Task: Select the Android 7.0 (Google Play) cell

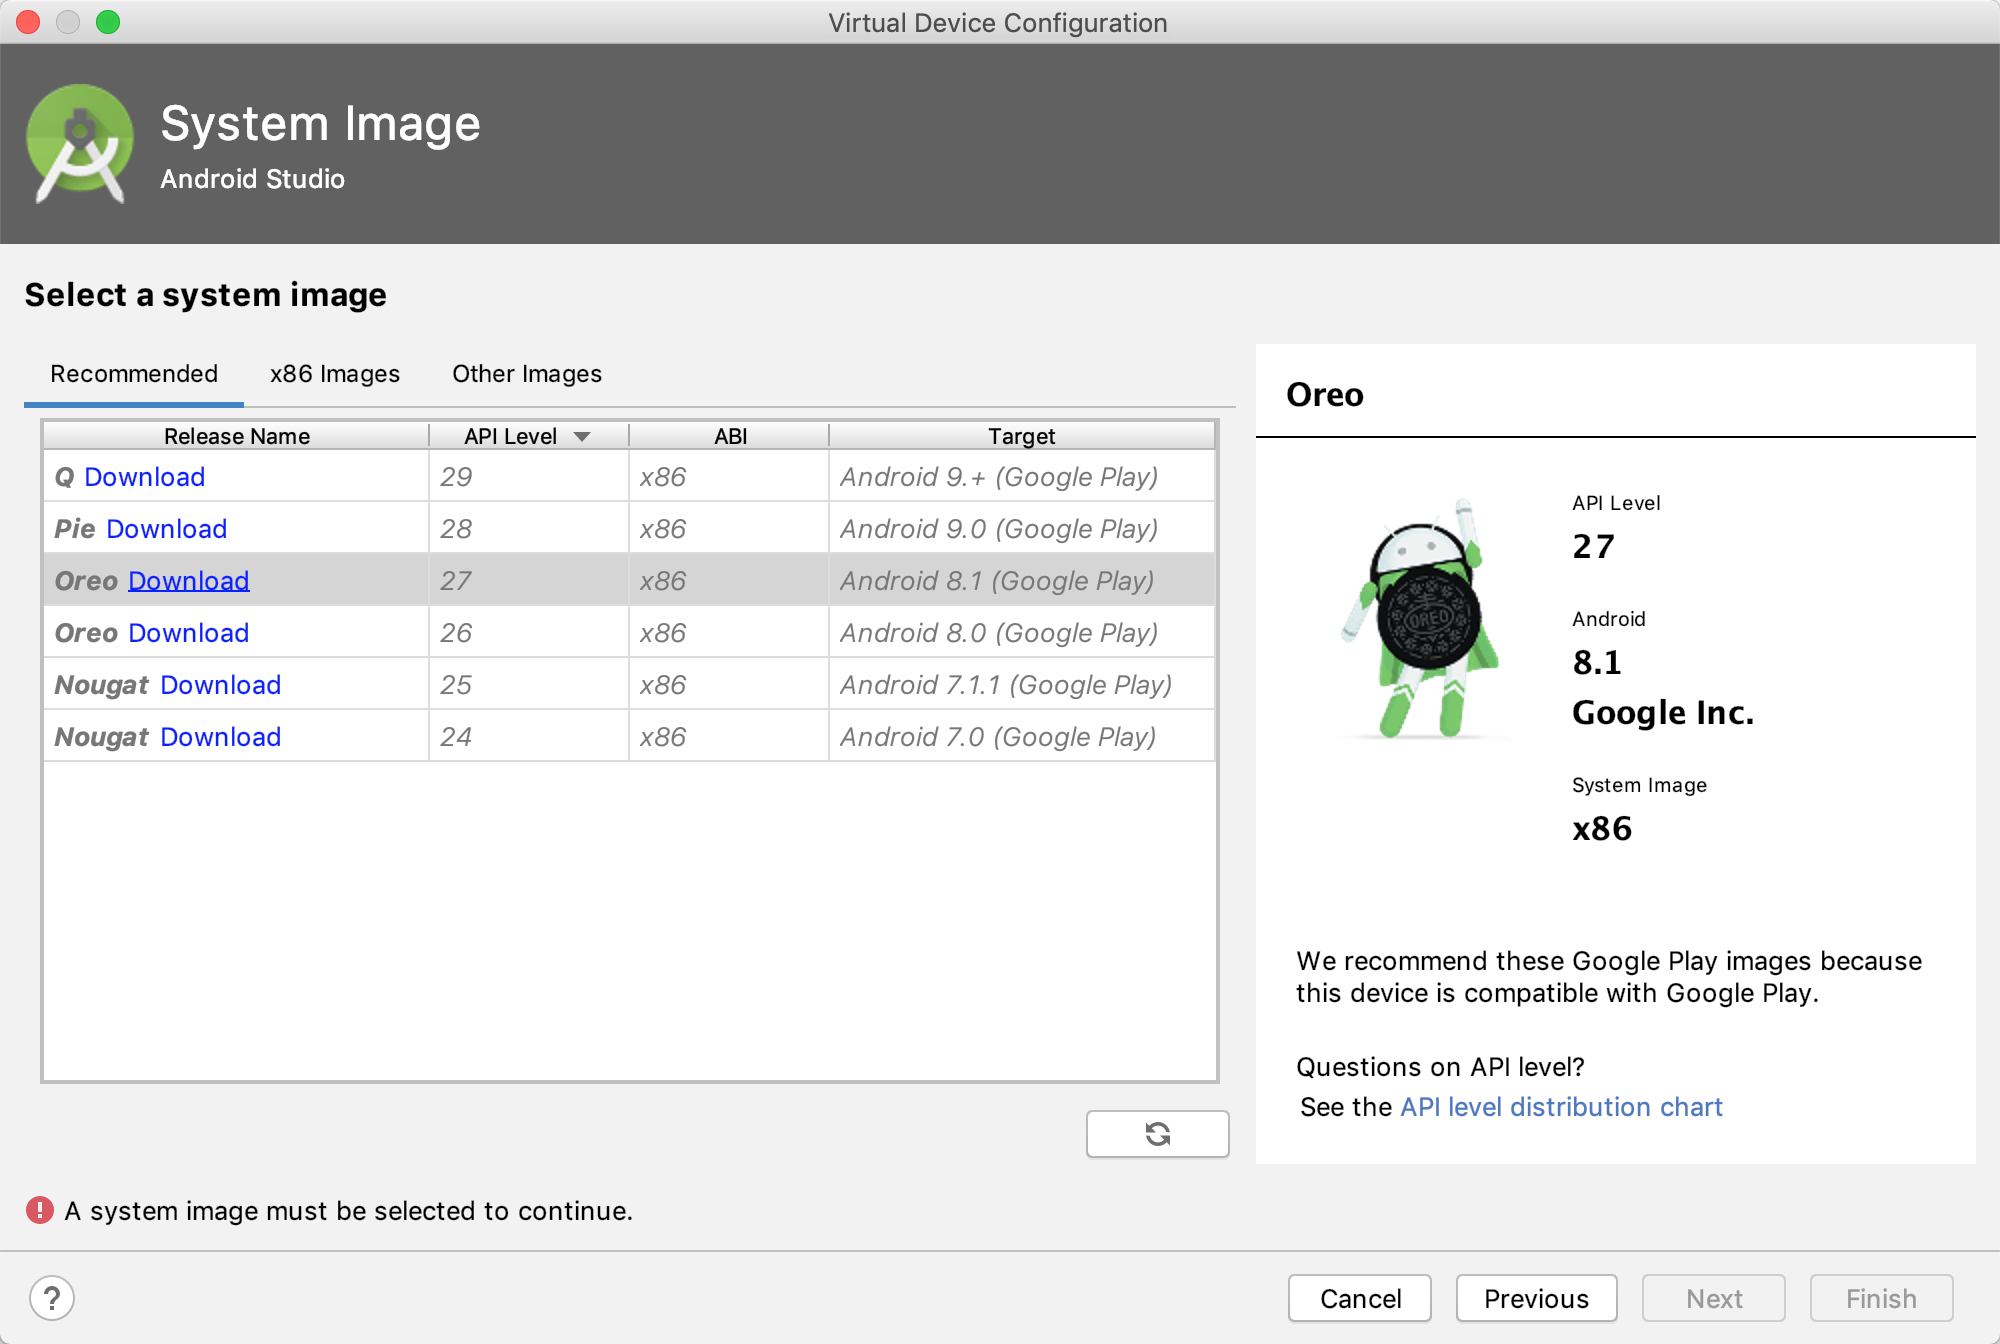Action: click(1022, 737)
